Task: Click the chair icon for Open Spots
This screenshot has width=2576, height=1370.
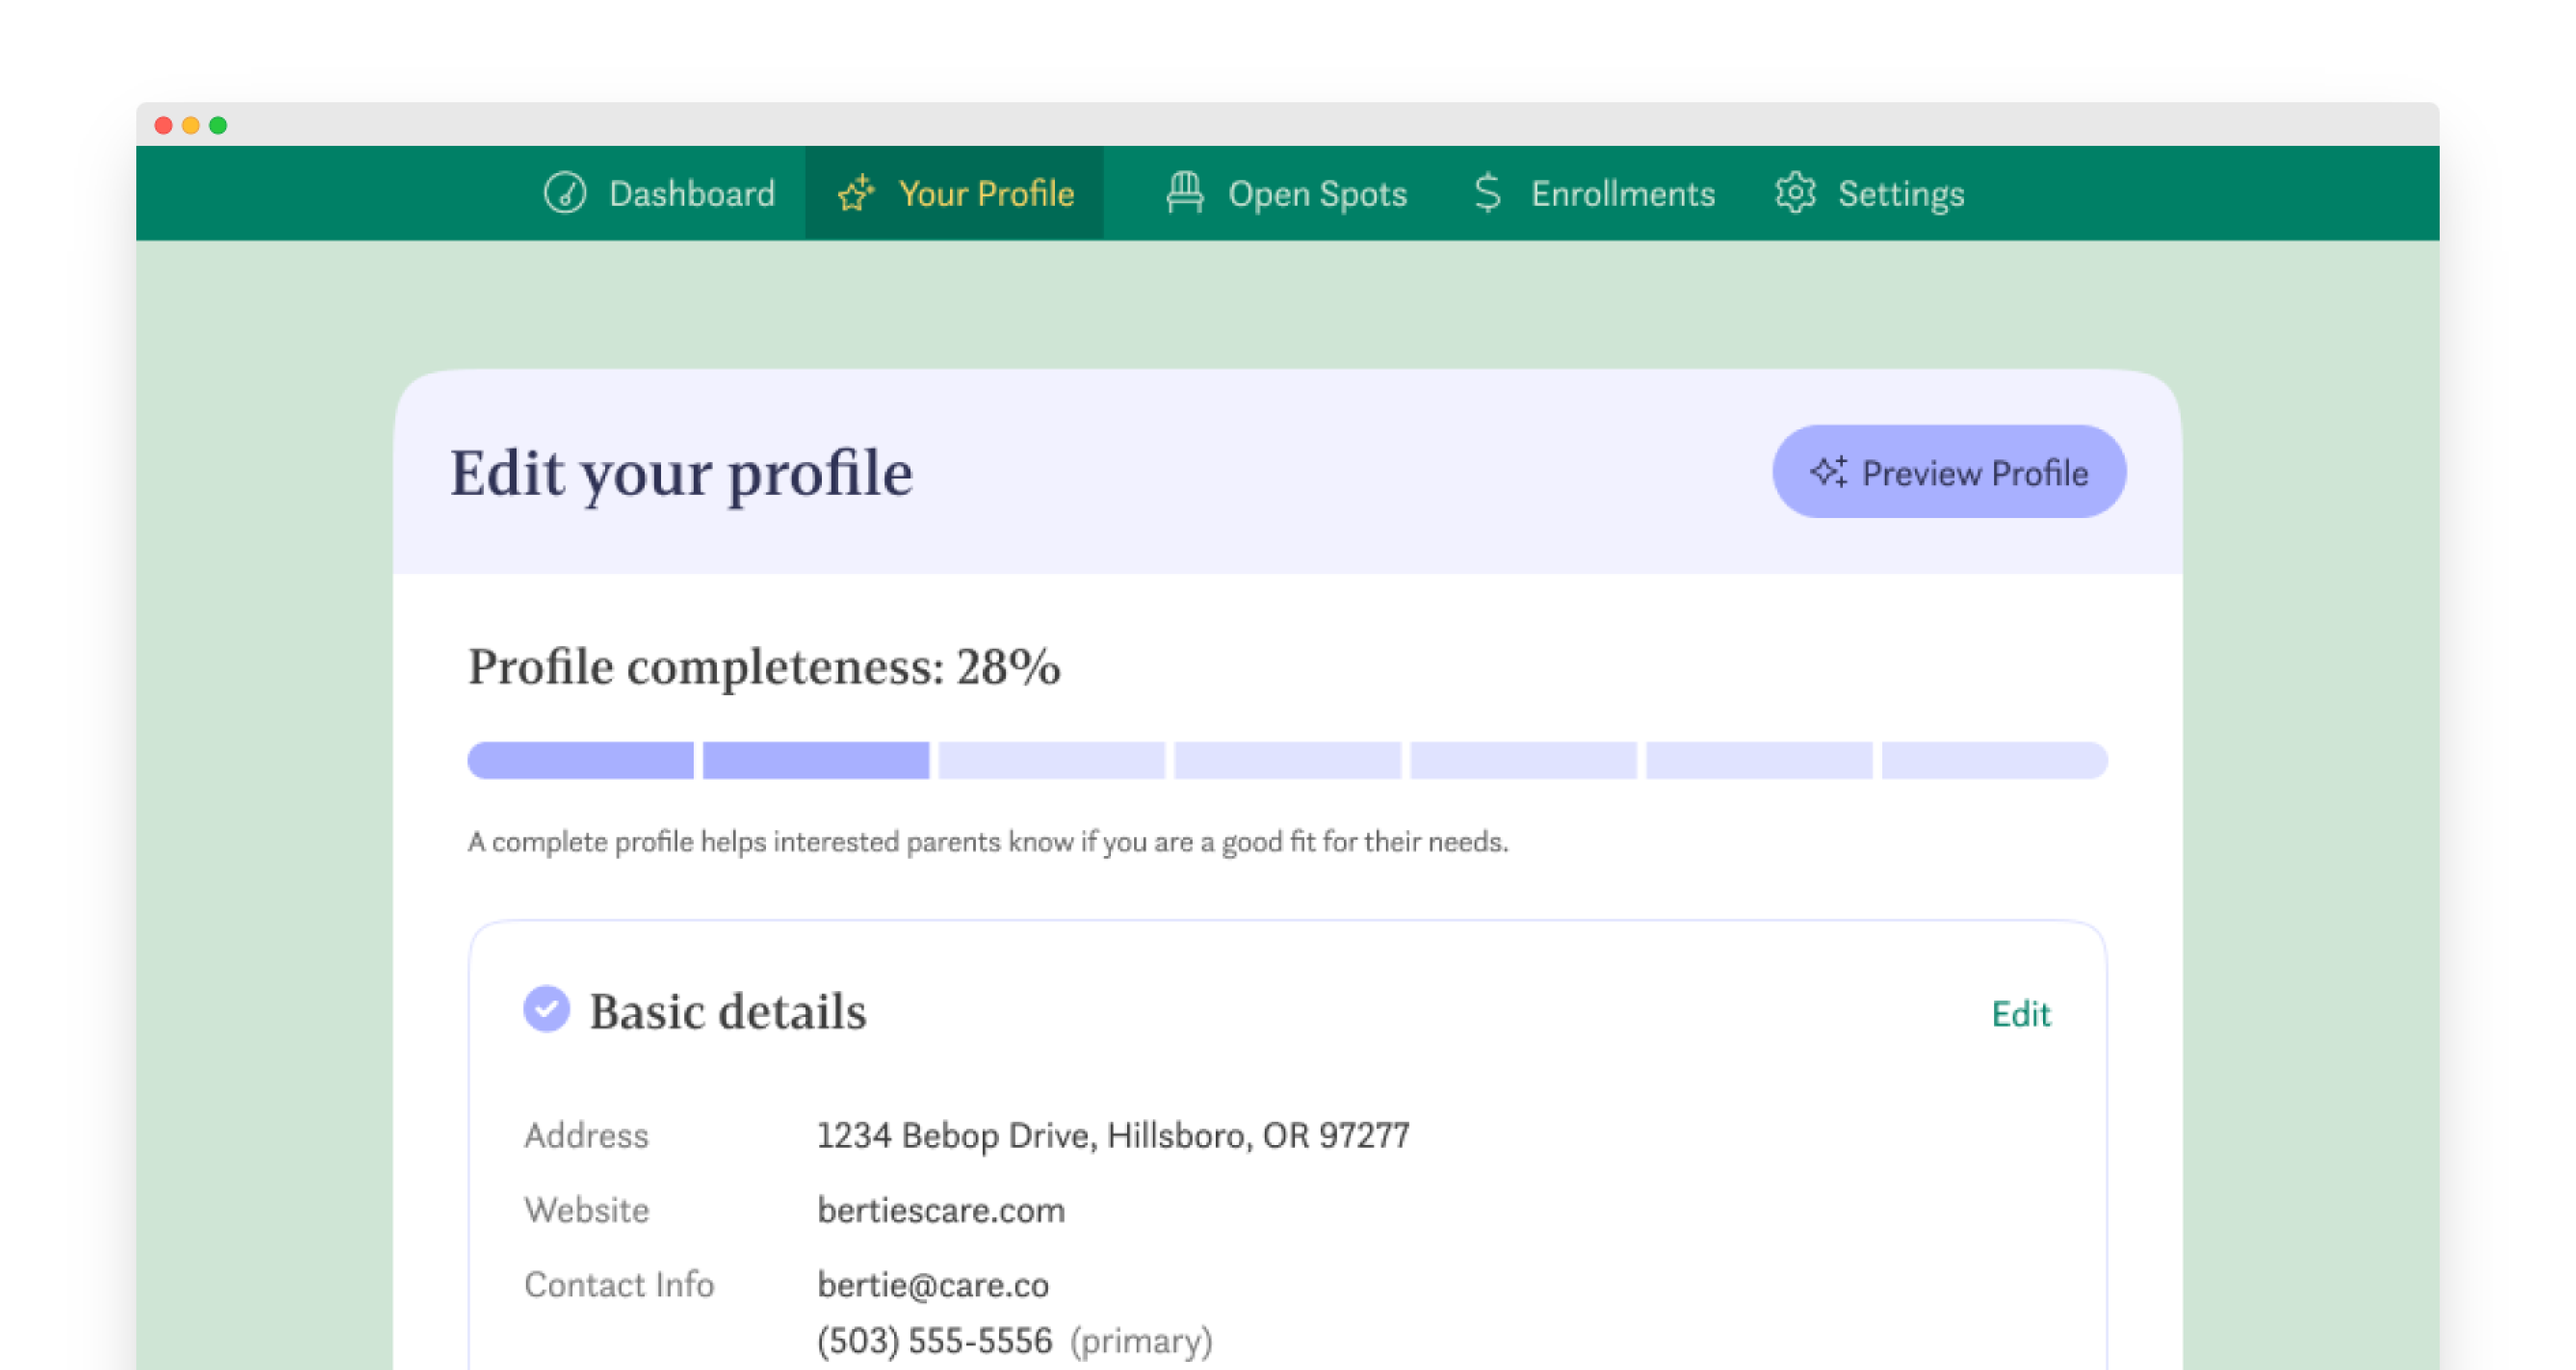Action: (x=1185, y=192)
